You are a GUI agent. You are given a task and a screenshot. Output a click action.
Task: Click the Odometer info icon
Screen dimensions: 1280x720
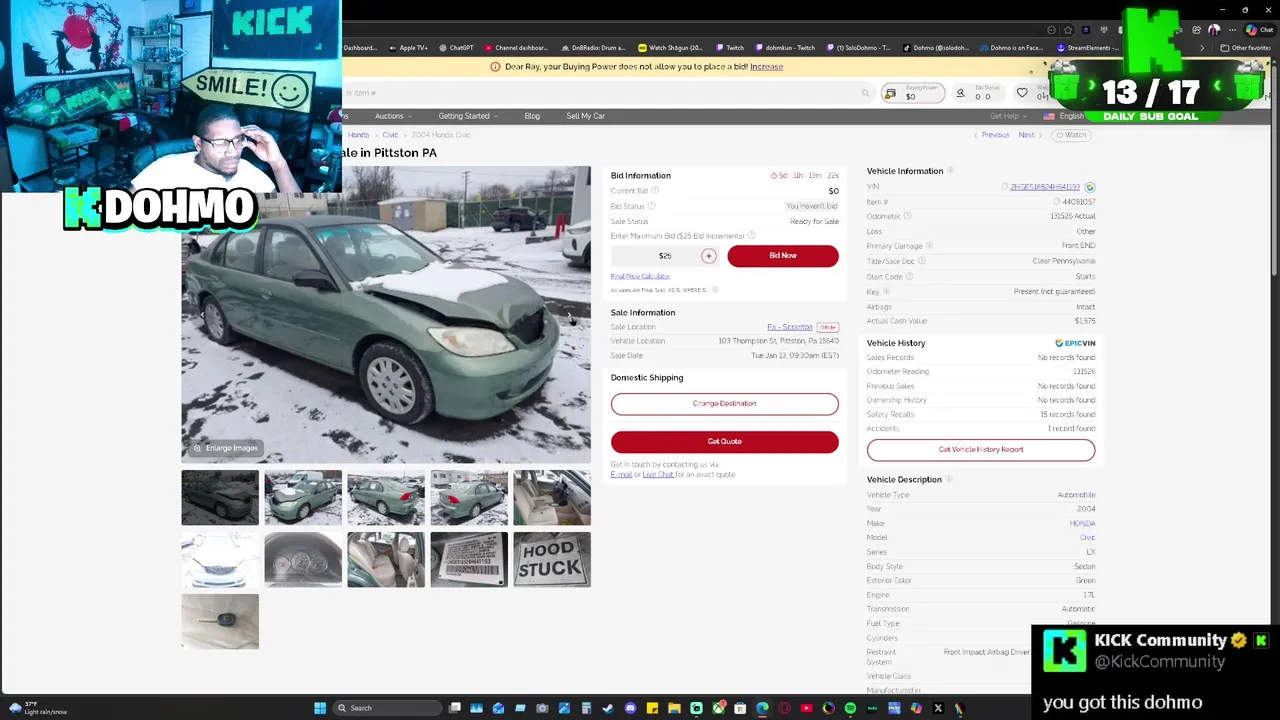coord(907,216)
